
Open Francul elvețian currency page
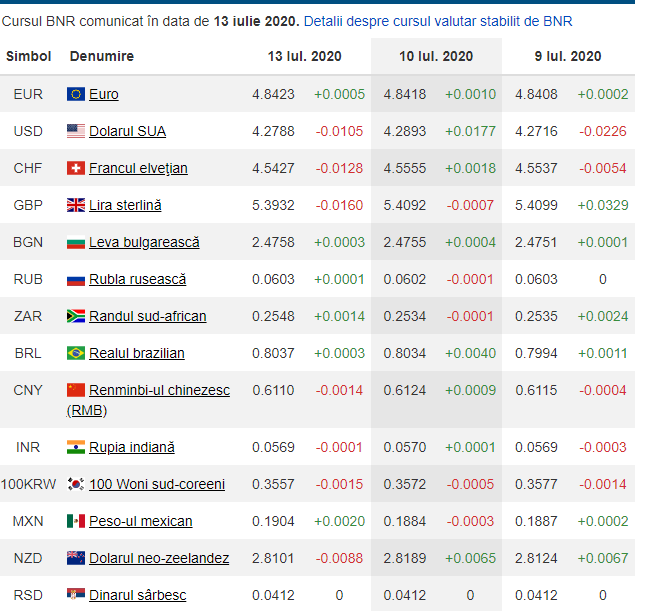point(138,168)
